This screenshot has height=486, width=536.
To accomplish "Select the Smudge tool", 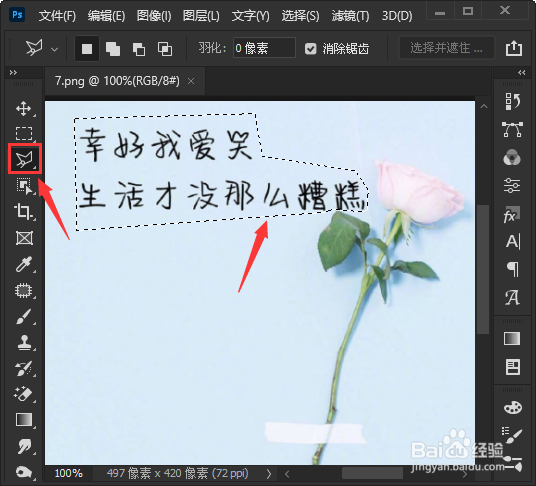I will point(25,446).
